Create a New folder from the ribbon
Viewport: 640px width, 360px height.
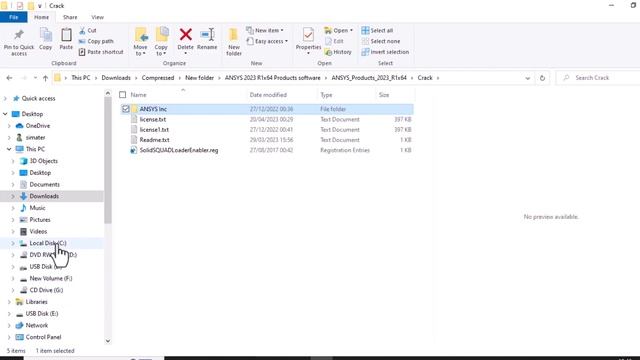click(x=234, y=42)
